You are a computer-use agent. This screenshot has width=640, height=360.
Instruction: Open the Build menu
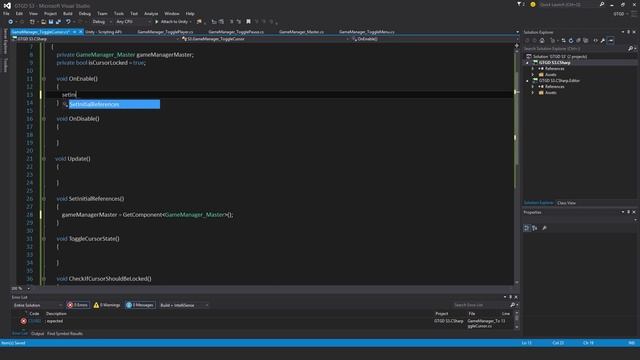68,13
